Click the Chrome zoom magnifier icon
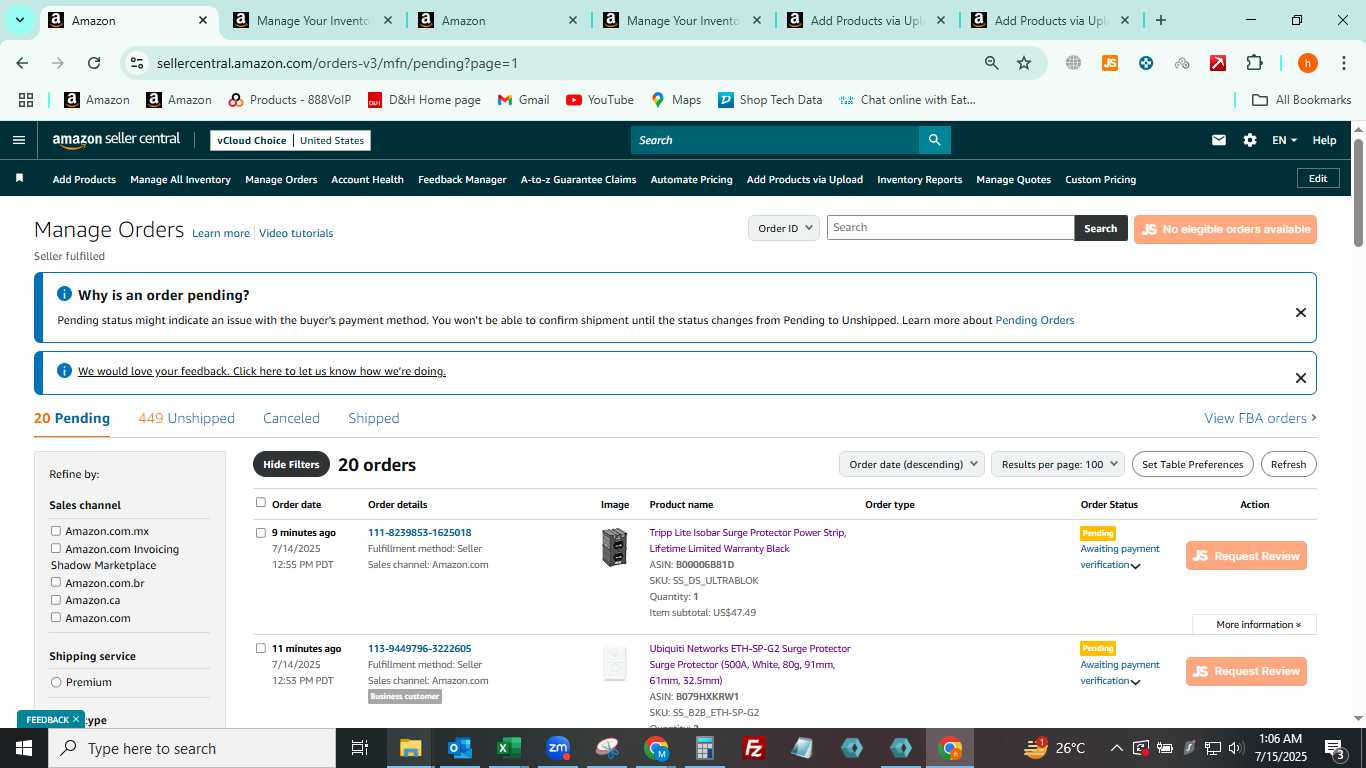Viewport: 1366px width, 768px height. click(991, 63)
